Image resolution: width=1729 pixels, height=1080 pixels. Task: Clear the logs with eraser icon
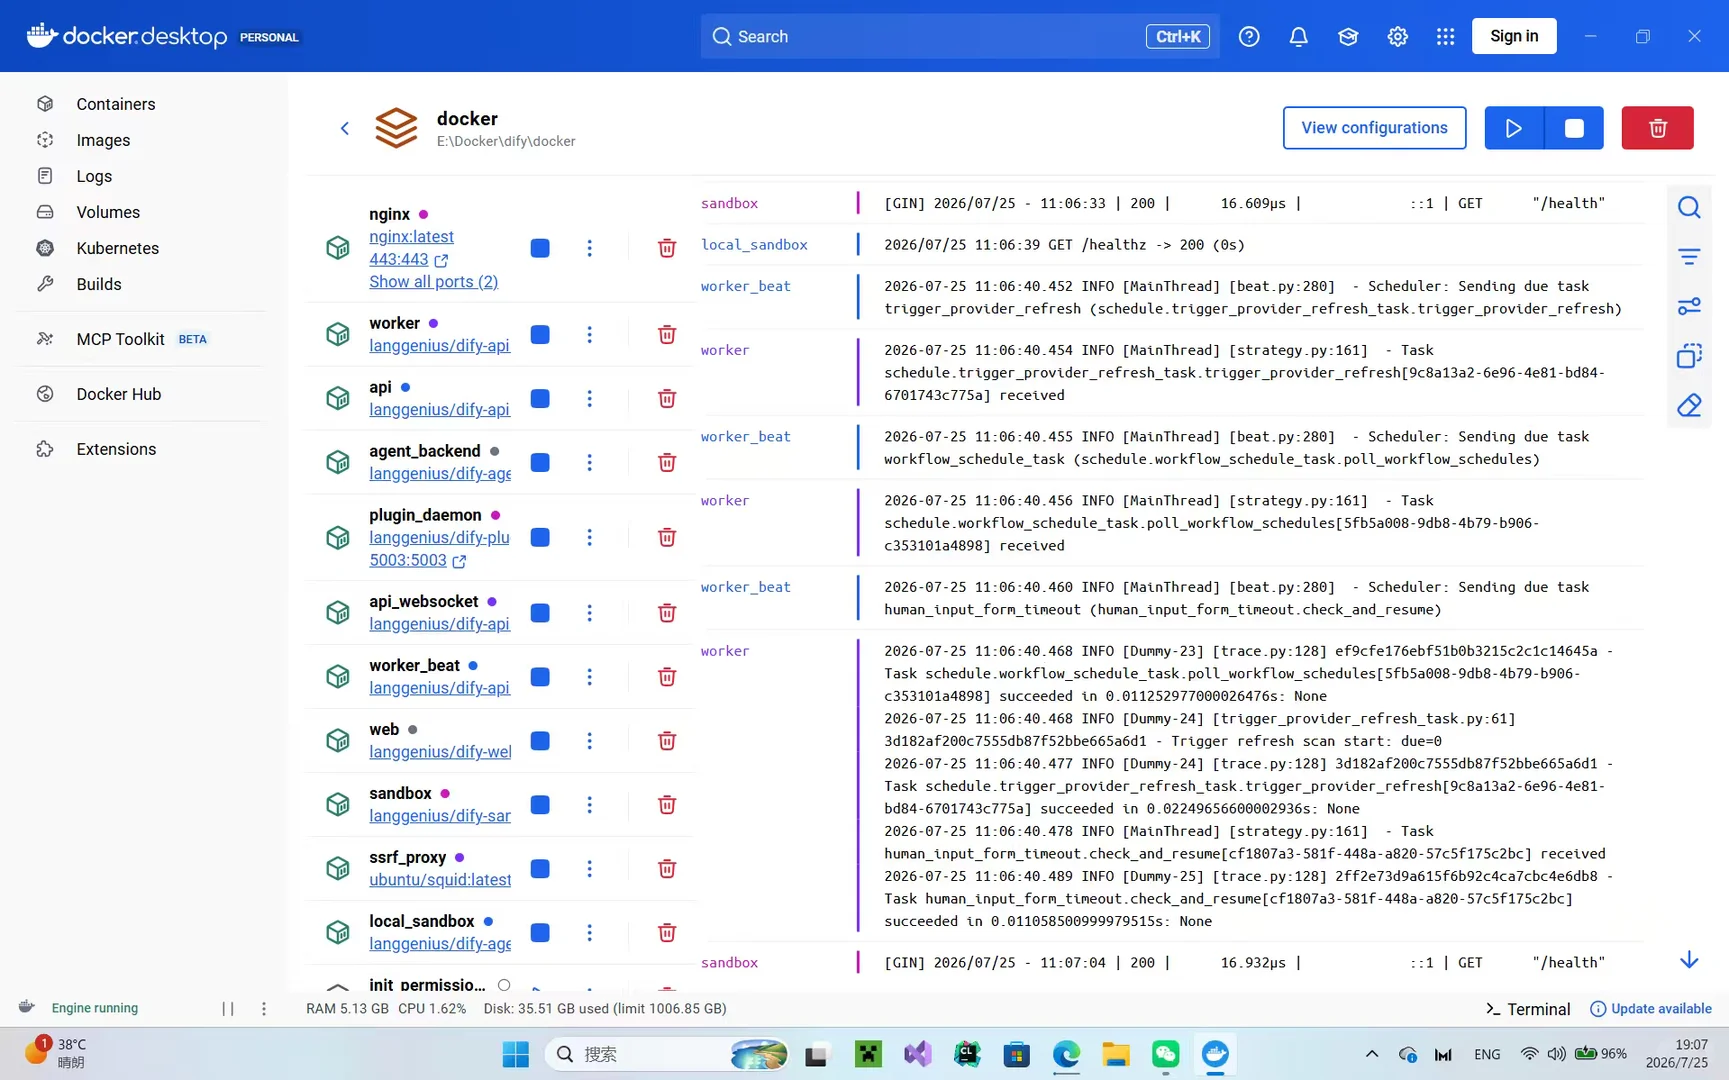point(1689,405)
